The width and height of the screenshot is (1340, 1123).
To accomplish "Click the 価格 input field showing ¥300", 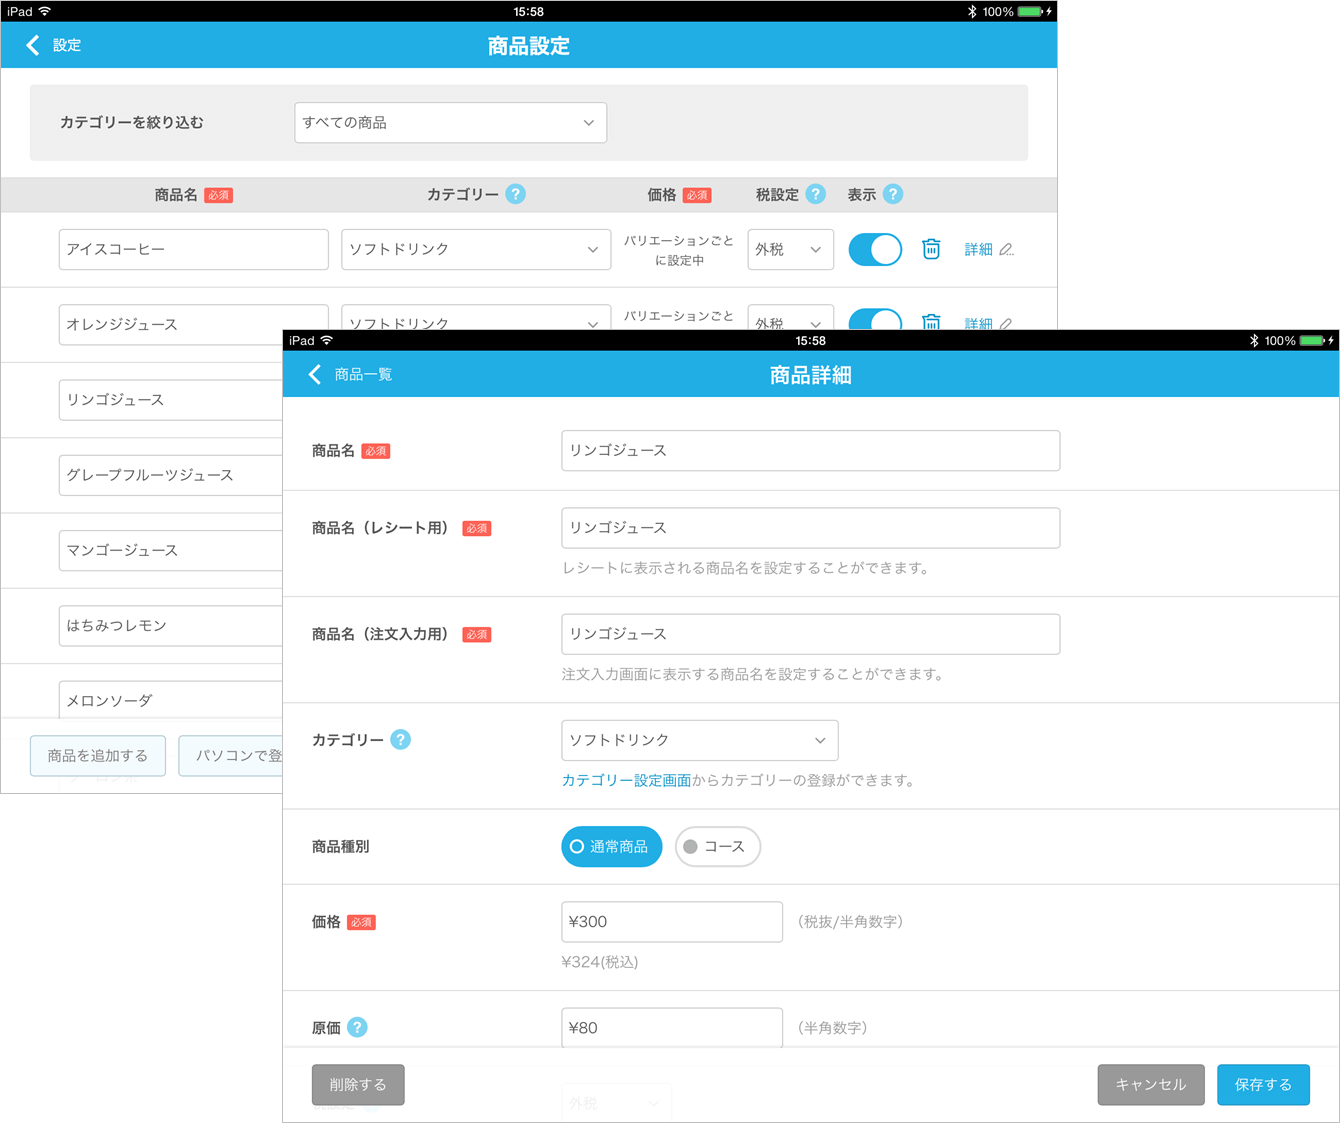I will coord(671,922).
